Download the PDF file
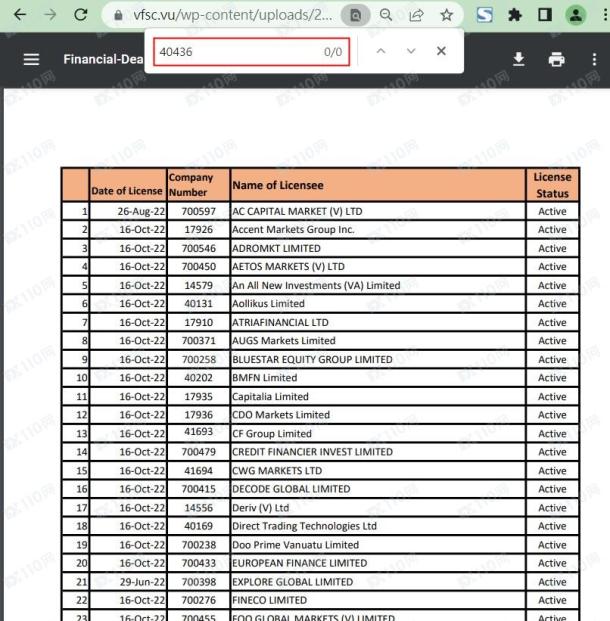 518,59
